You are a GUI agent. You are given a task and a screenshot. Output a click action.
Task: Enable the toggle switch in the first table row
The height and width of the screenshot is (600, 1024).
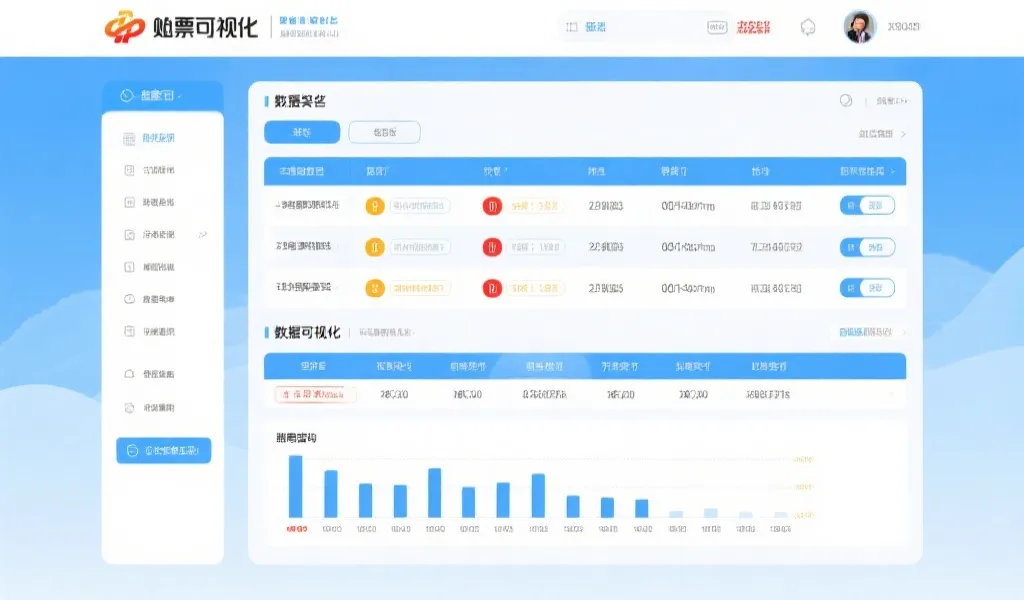tap(867, 205)
